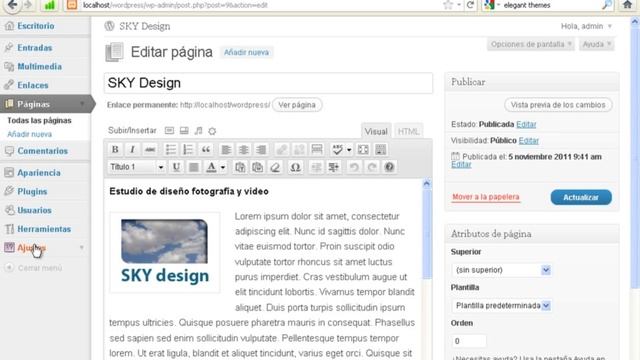Click add video upload icon

click(x=184, y=131)
